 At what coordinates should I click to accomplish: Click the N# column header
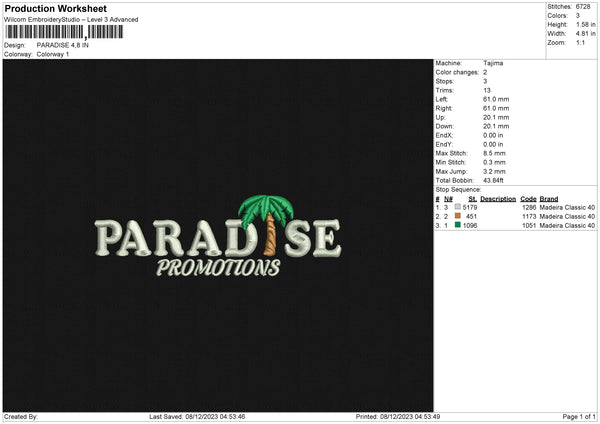(x=448, y=199)
